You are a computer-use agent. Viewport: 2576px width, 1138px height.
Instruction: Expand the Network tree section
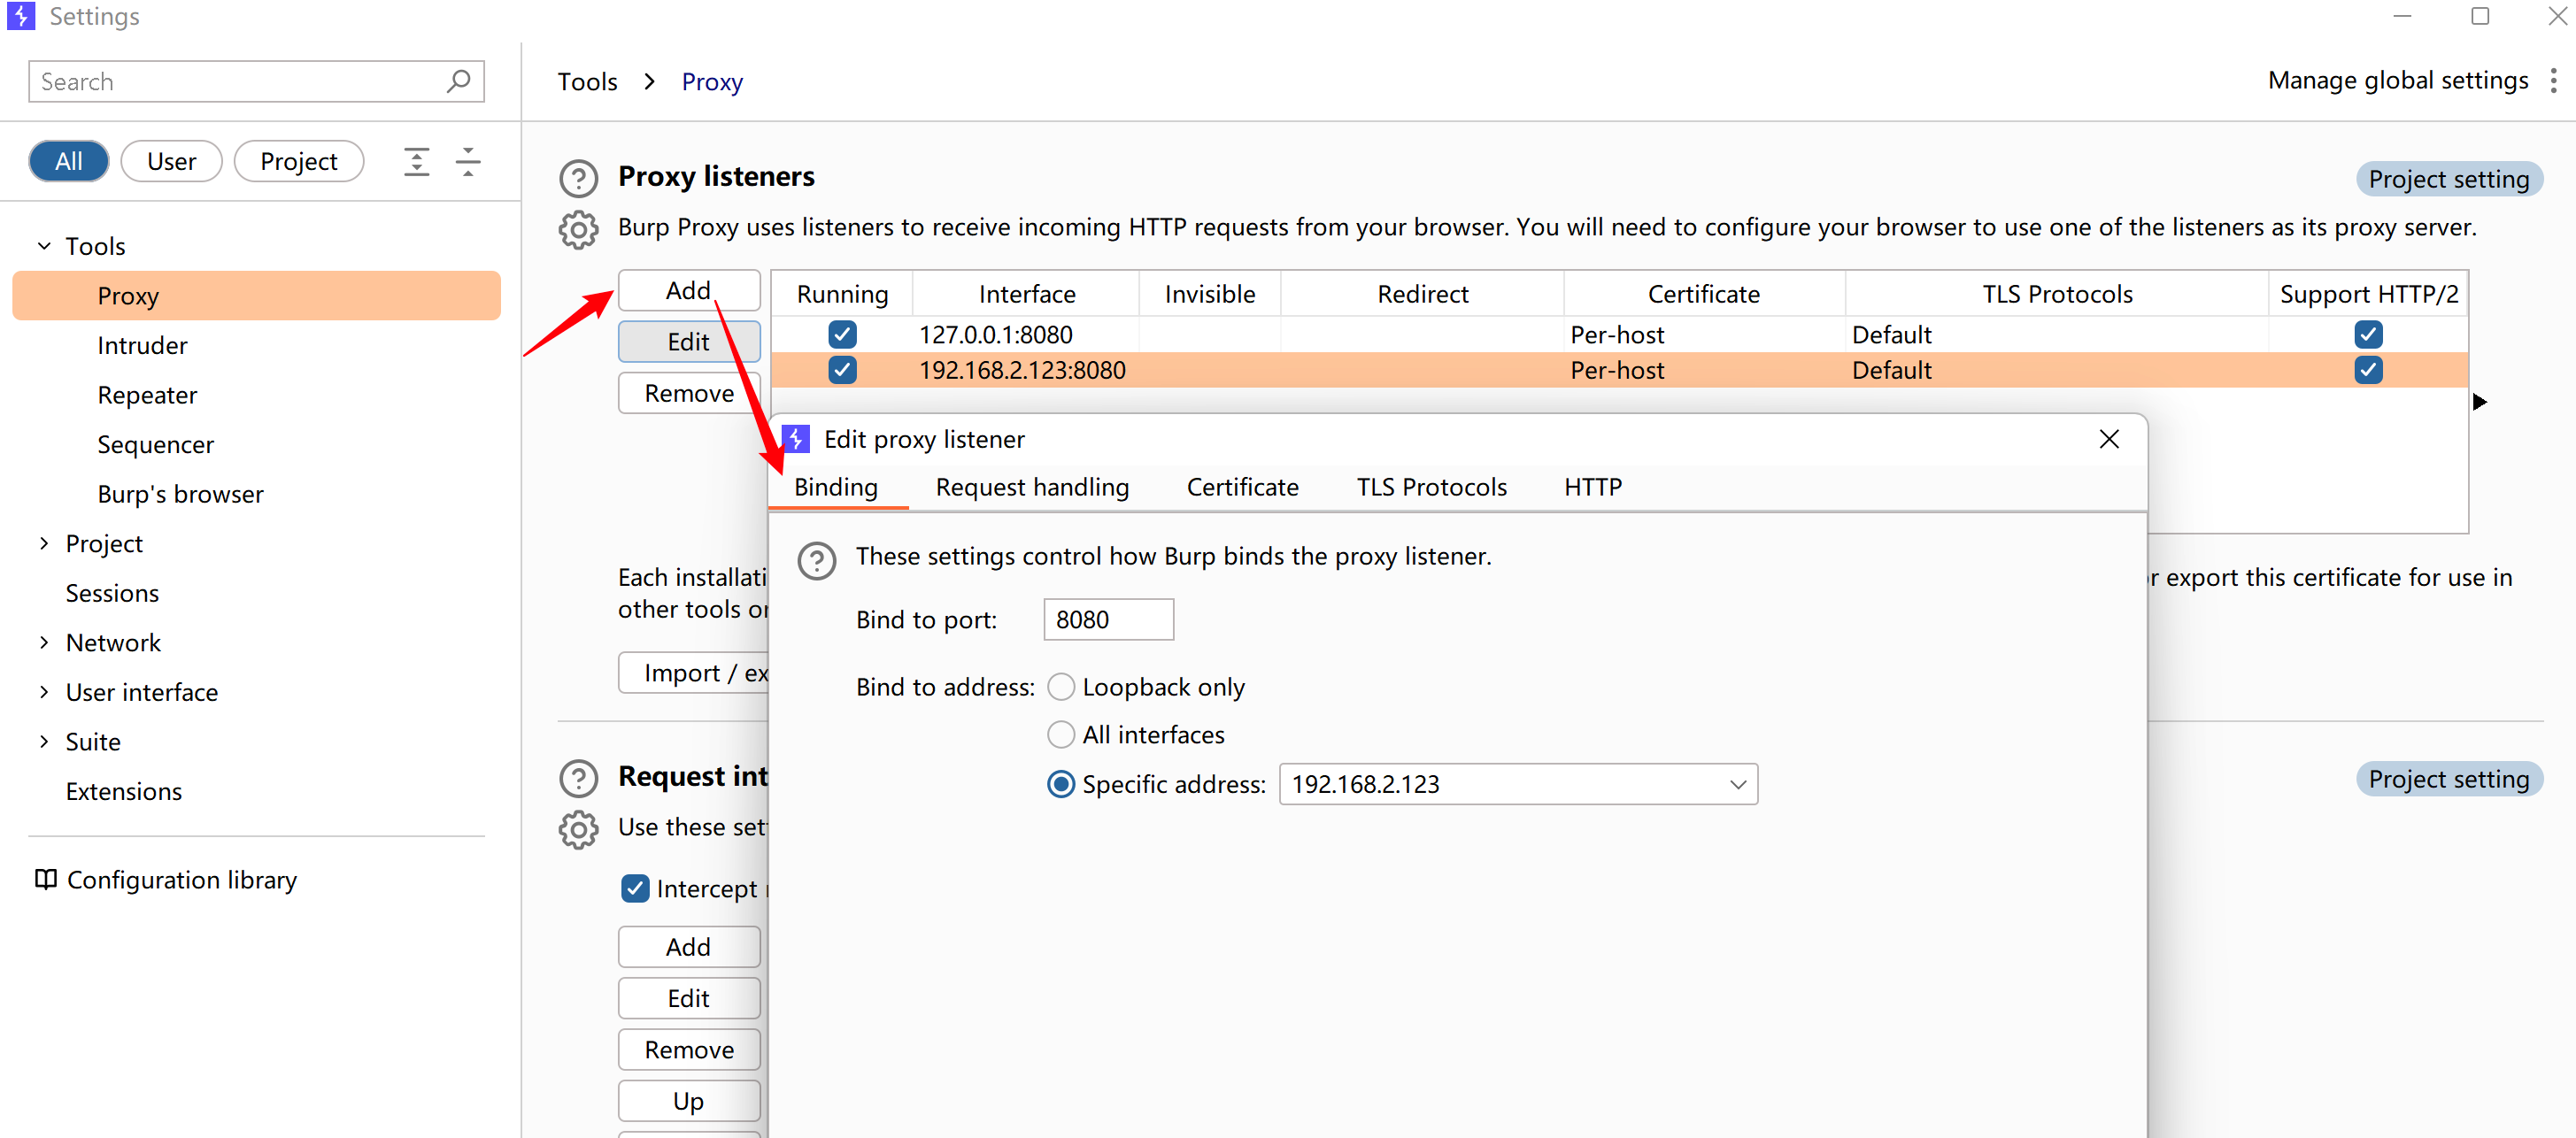point(44,642)
